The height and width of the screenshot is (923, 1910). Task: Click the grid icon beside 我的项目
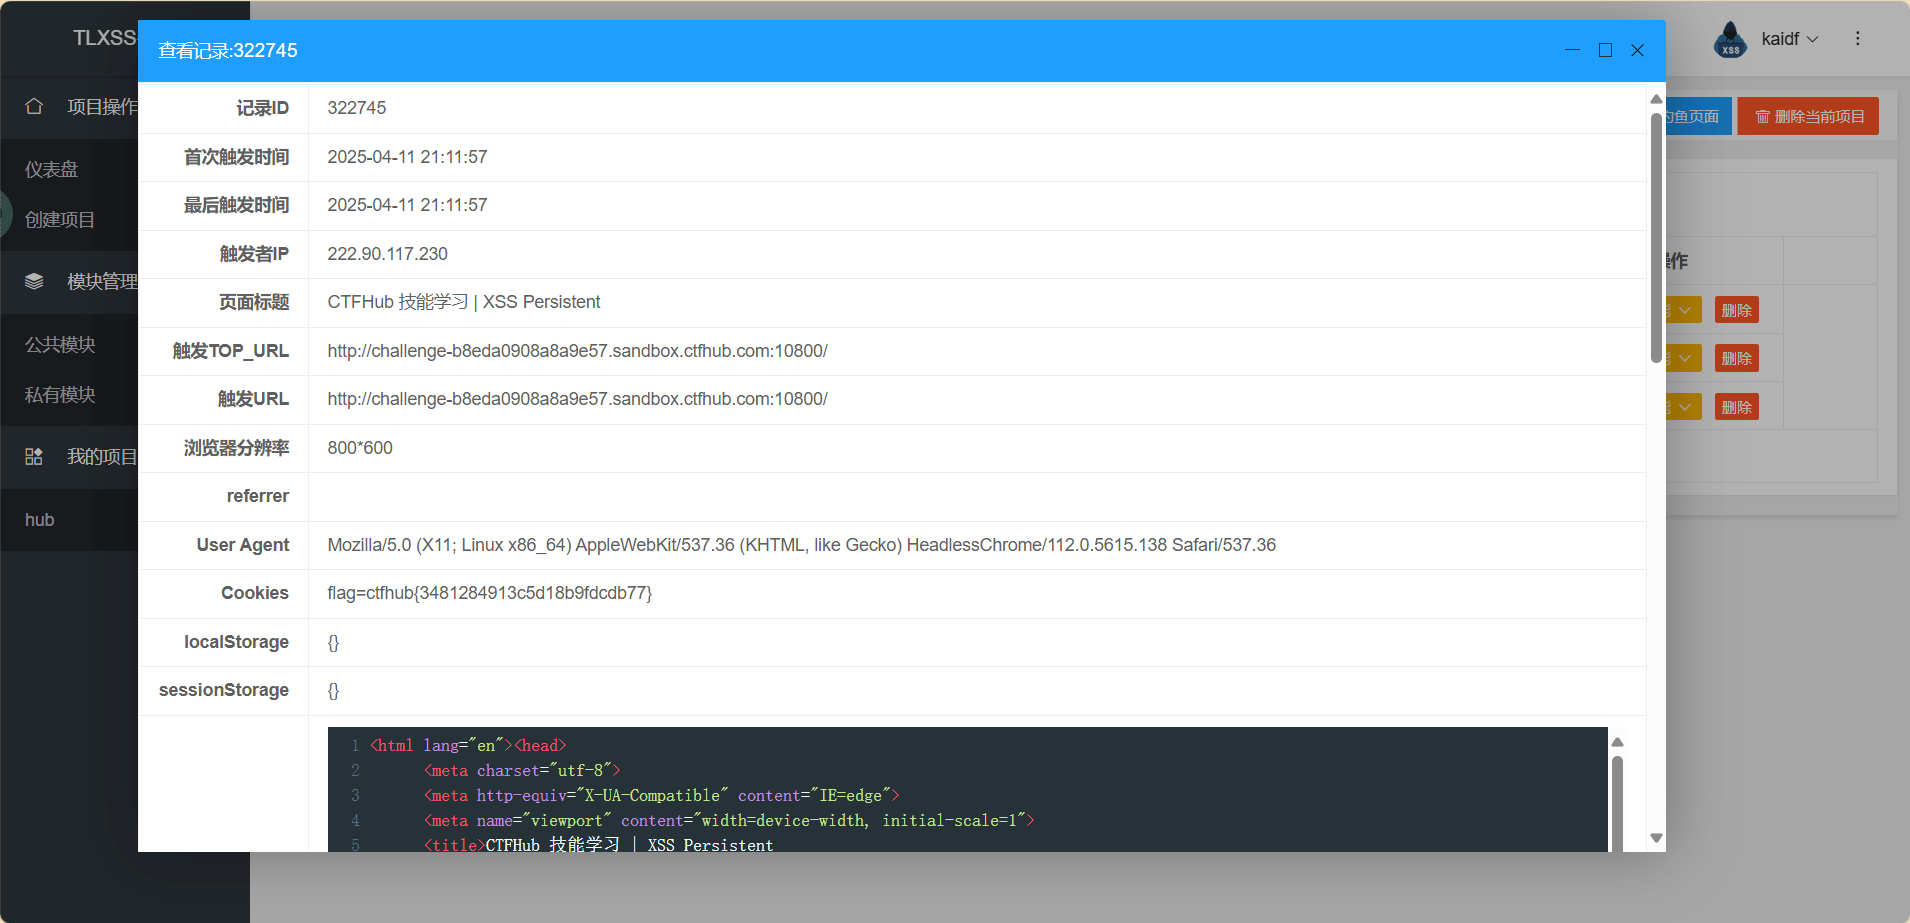[34, 456]
